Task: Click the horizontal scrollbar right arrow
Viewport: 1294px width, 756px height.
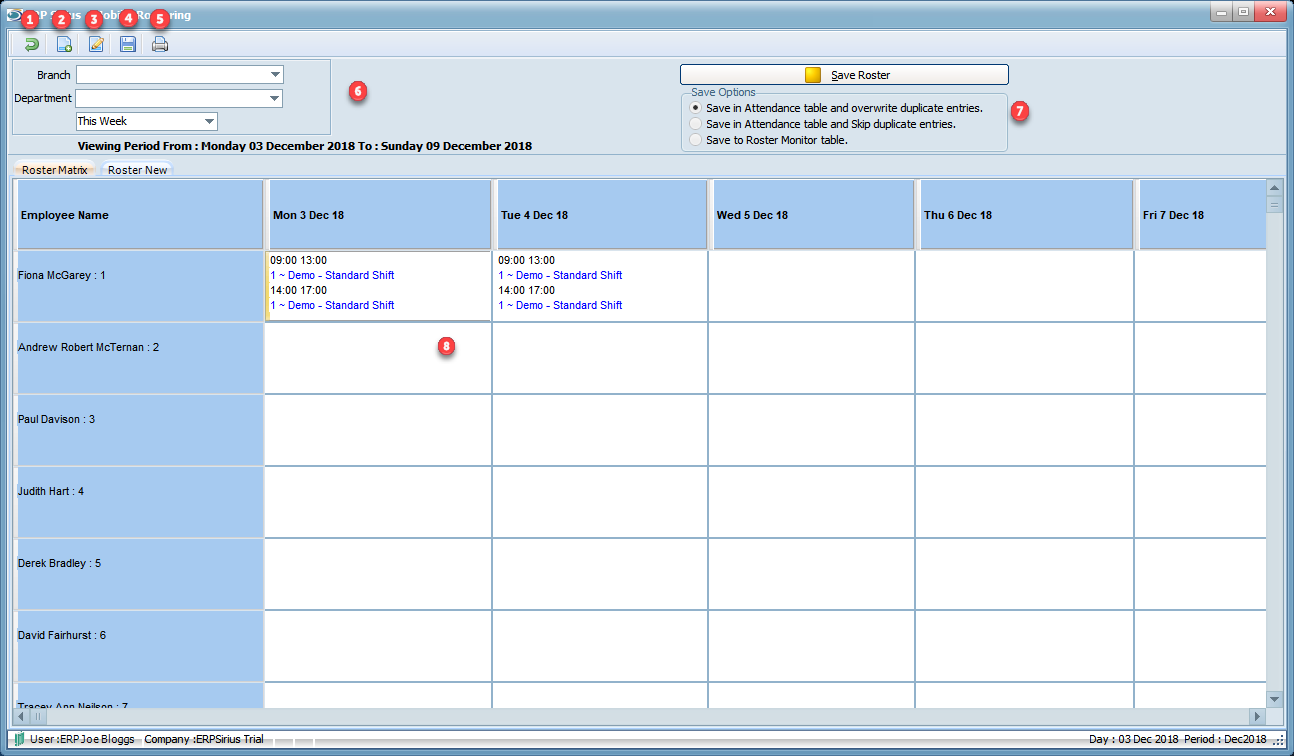Action: click(1258, 716)
